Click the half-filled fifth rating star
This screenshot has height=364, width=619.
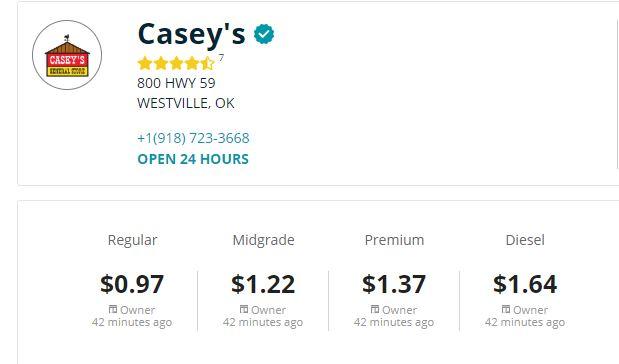click(207, 63)
